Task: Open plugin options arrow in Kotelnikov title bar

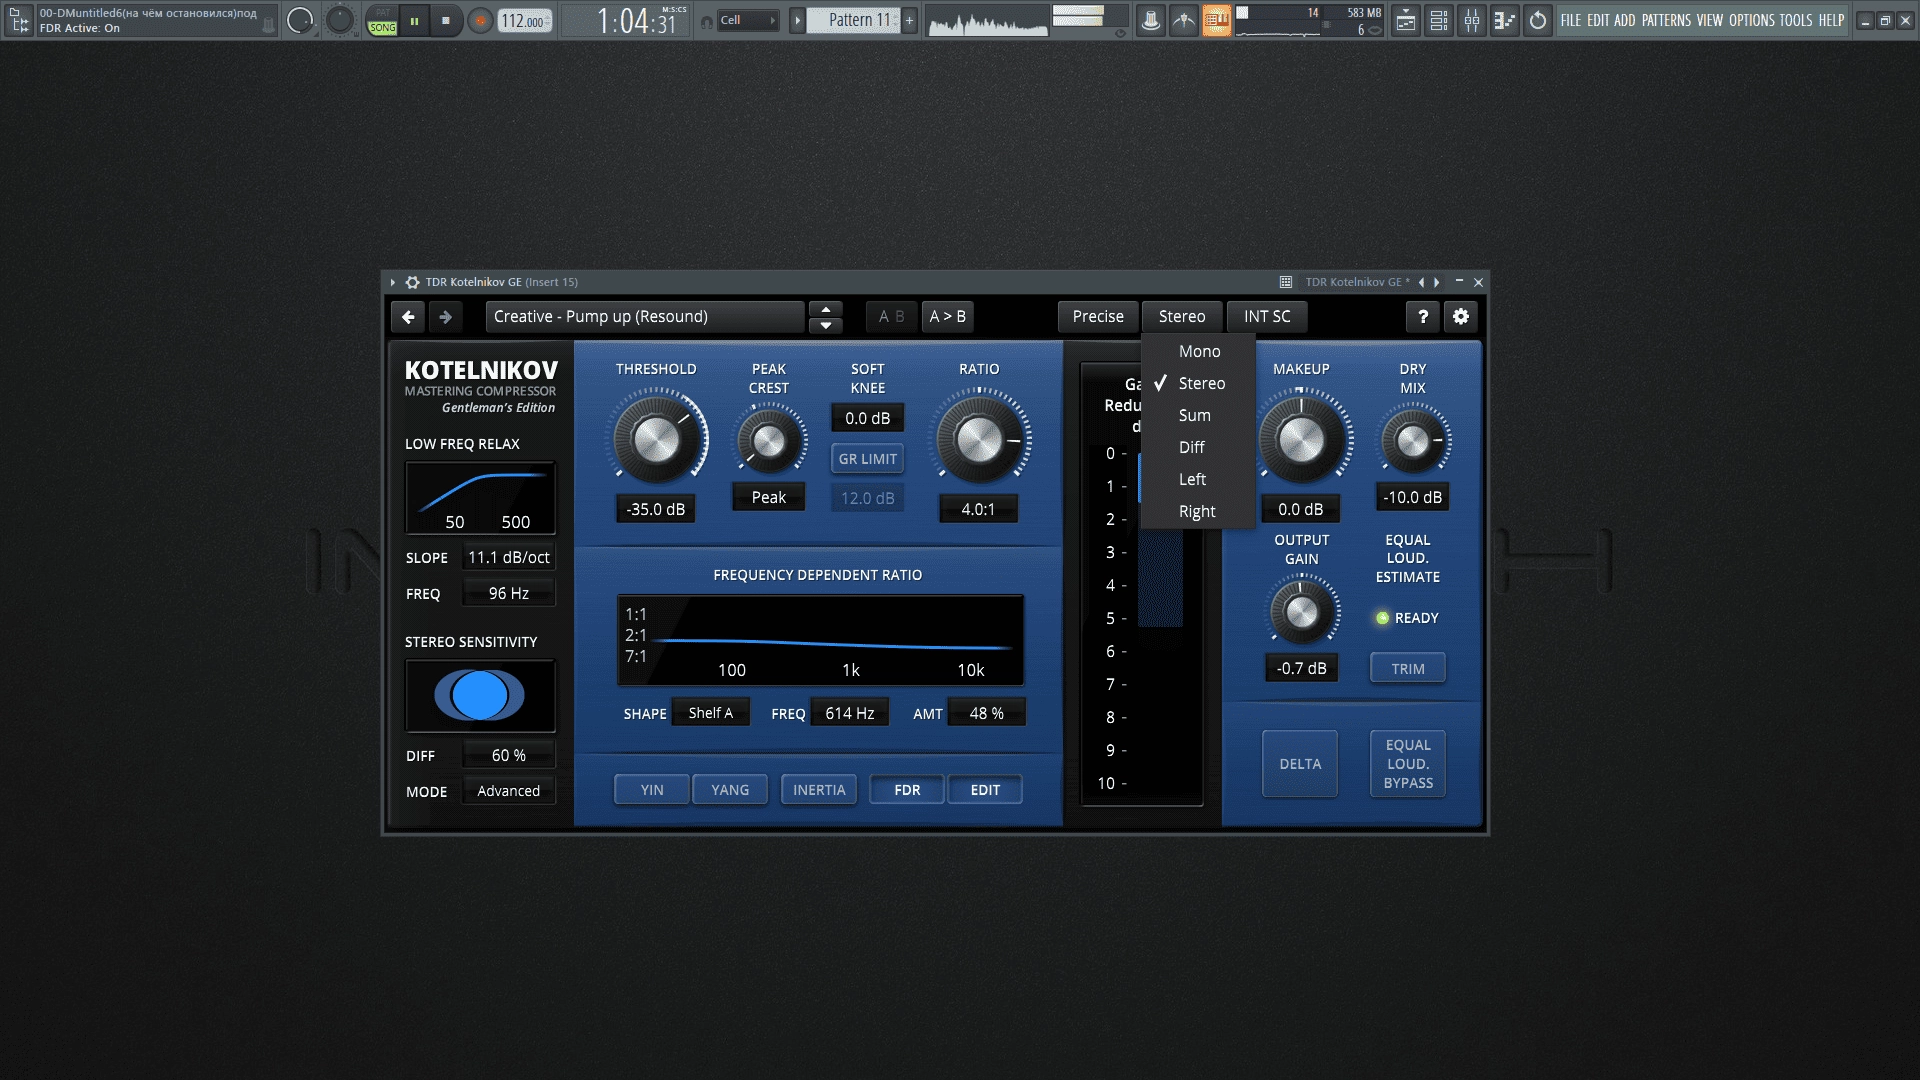Action: point(393,282)
